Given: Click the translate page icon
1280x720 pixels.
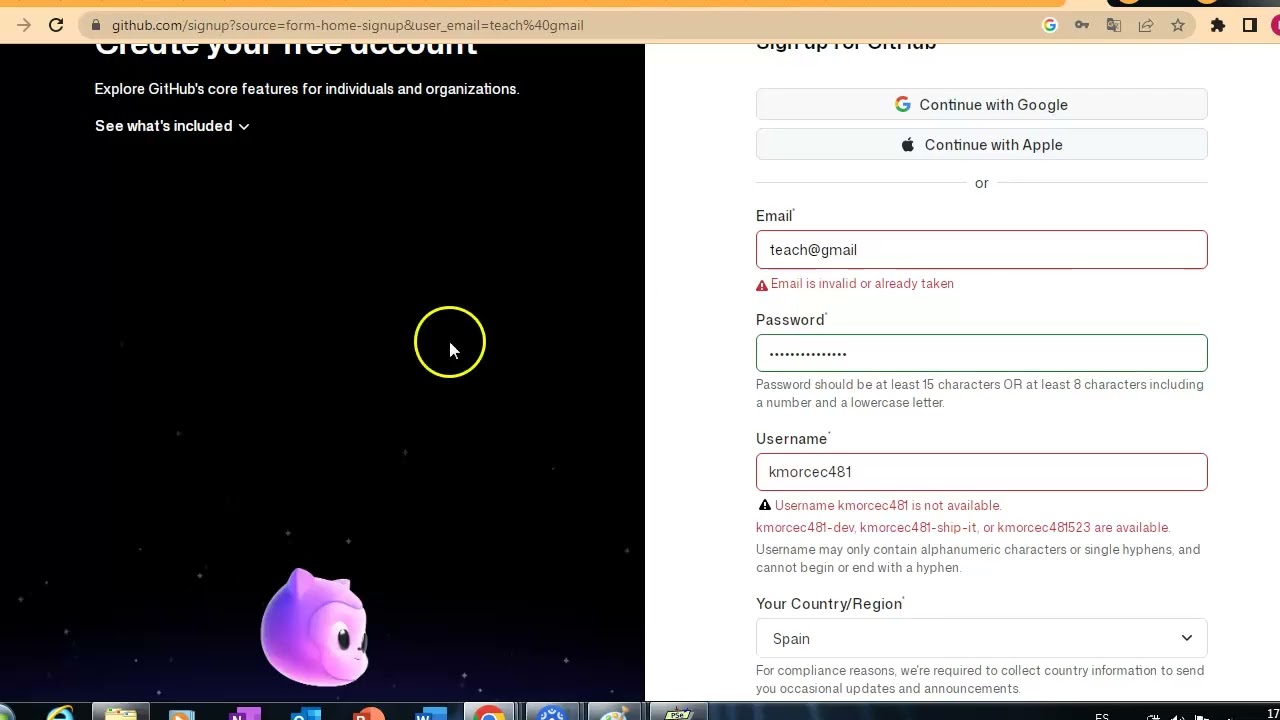Looking at the screenshot, I should pos(1114,25).
